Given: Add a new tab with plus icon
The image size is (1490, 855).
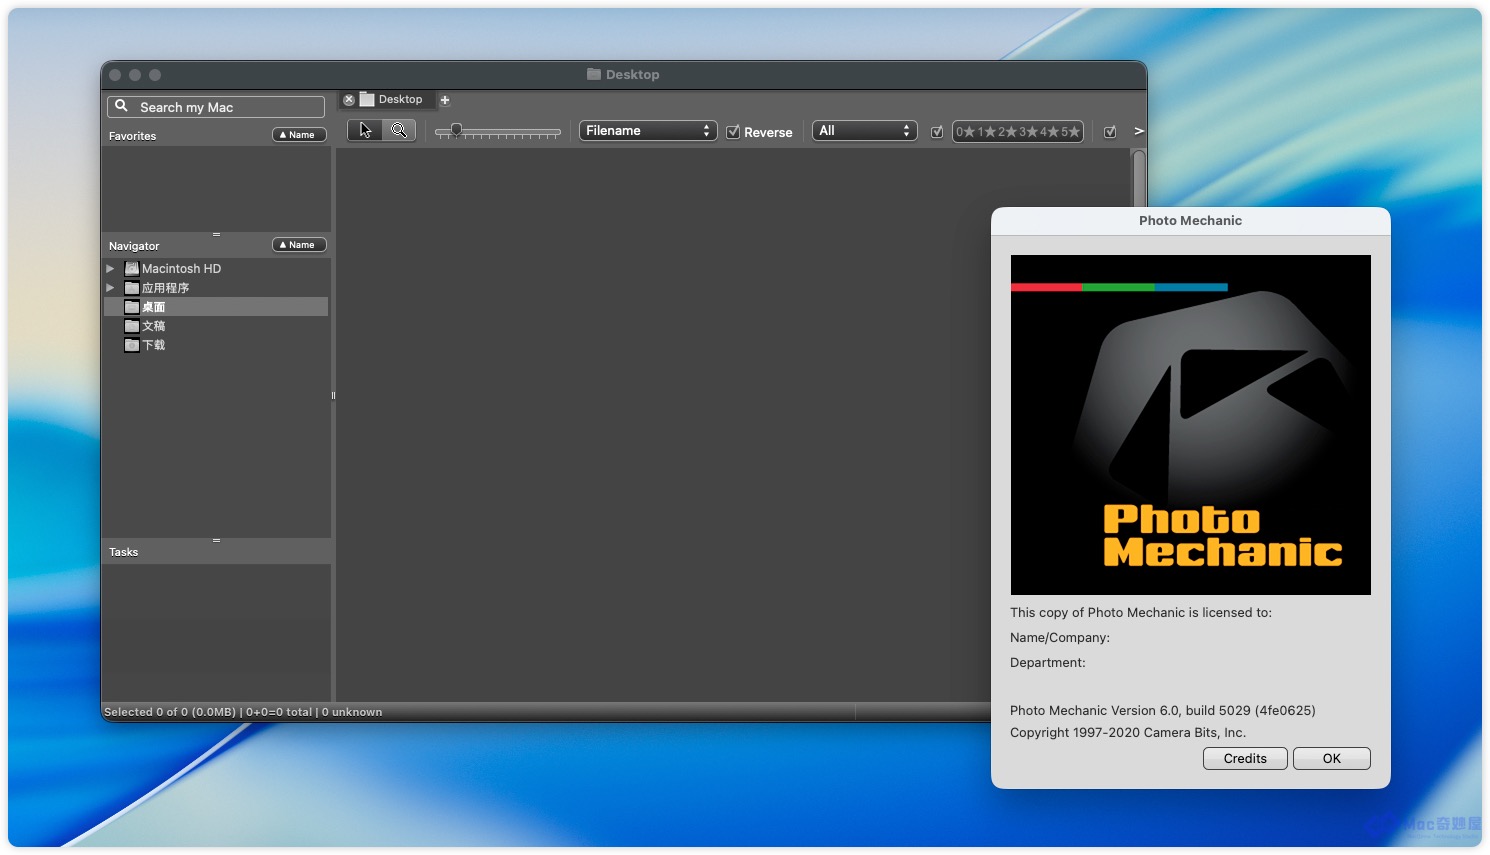Looking at the screenshot, I should tap(445, 100).
